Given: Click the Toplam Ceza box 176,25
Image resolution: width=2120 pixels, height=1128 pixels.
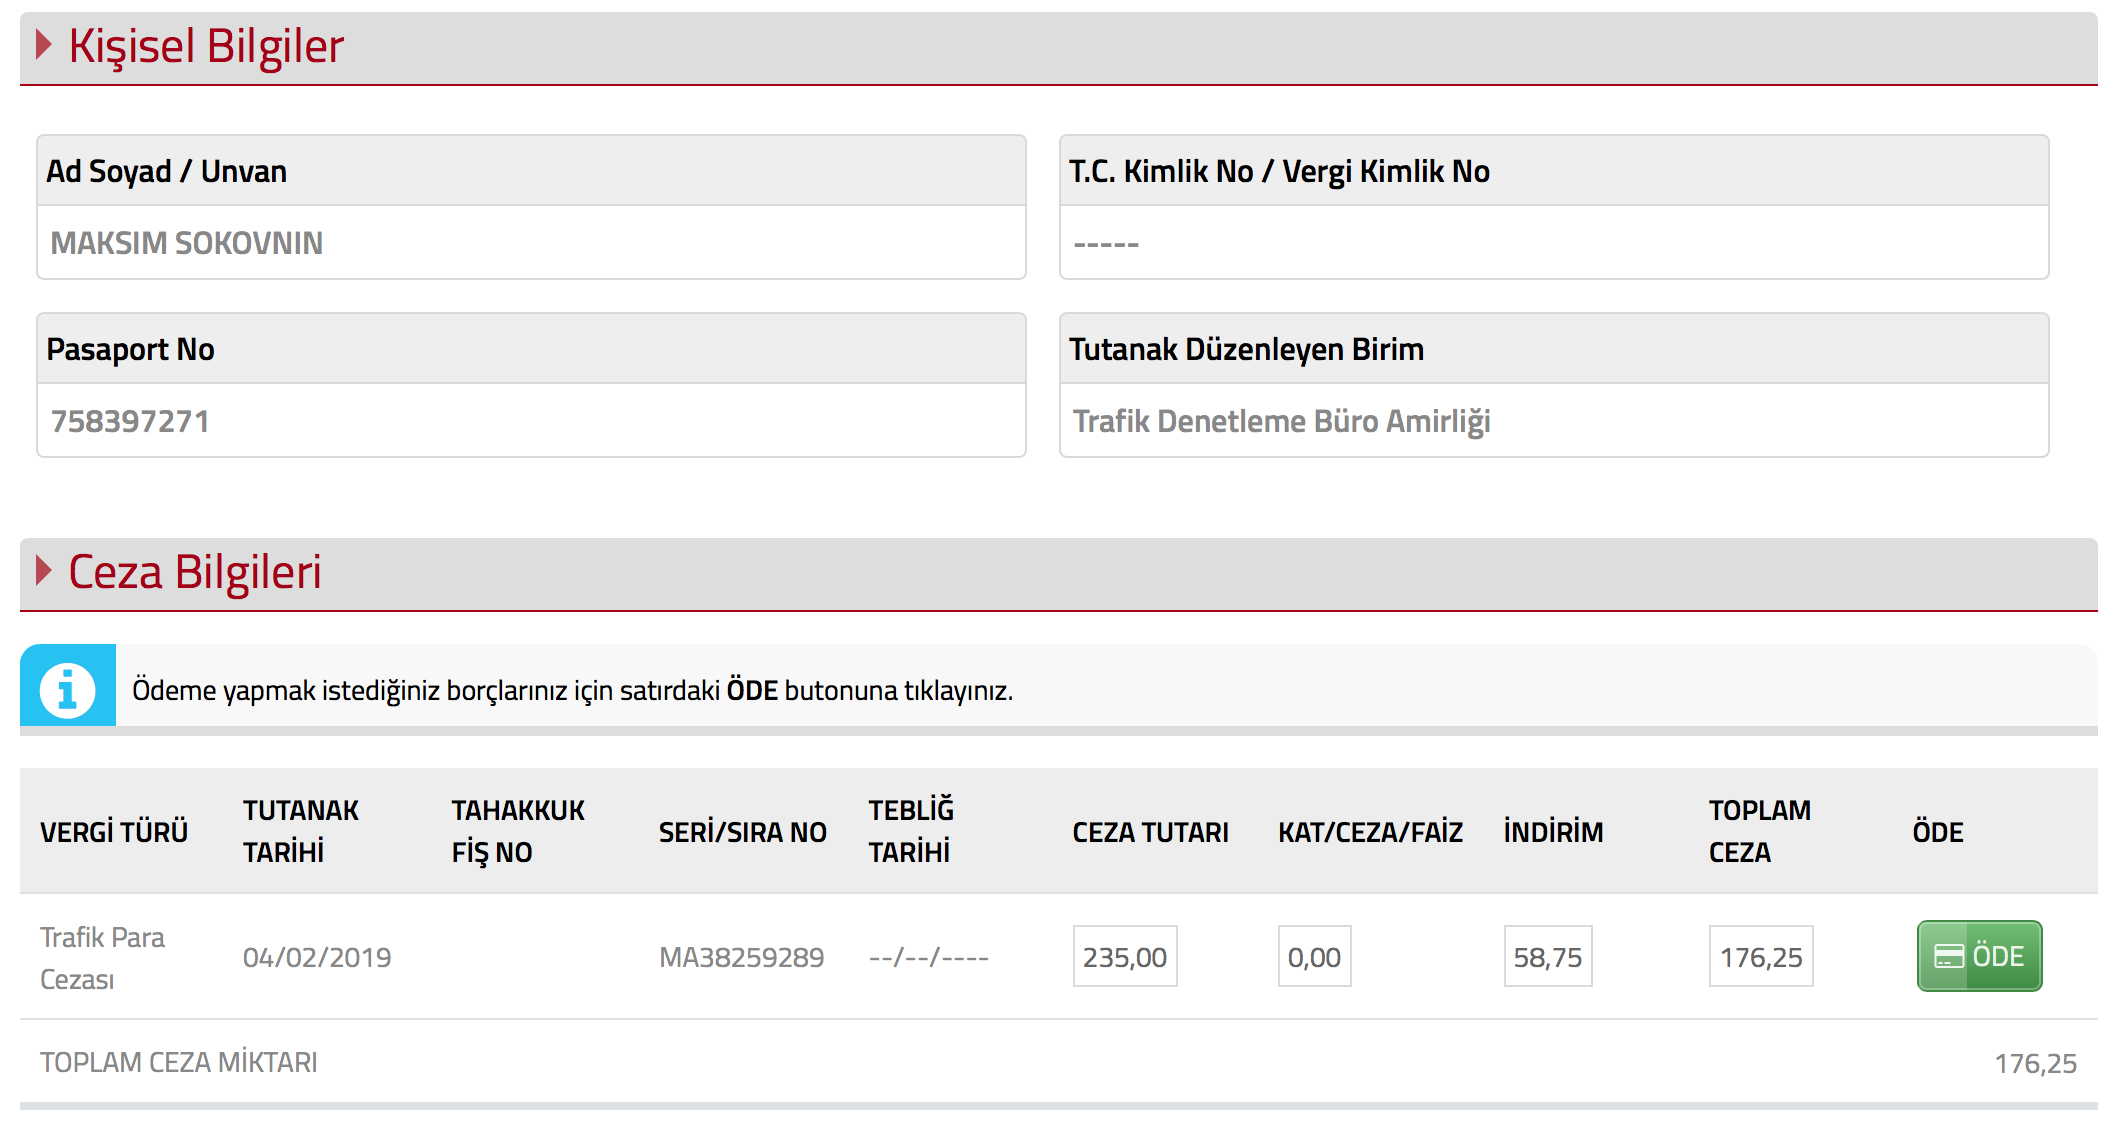Looking at the screenshot, I should 1760,957.
